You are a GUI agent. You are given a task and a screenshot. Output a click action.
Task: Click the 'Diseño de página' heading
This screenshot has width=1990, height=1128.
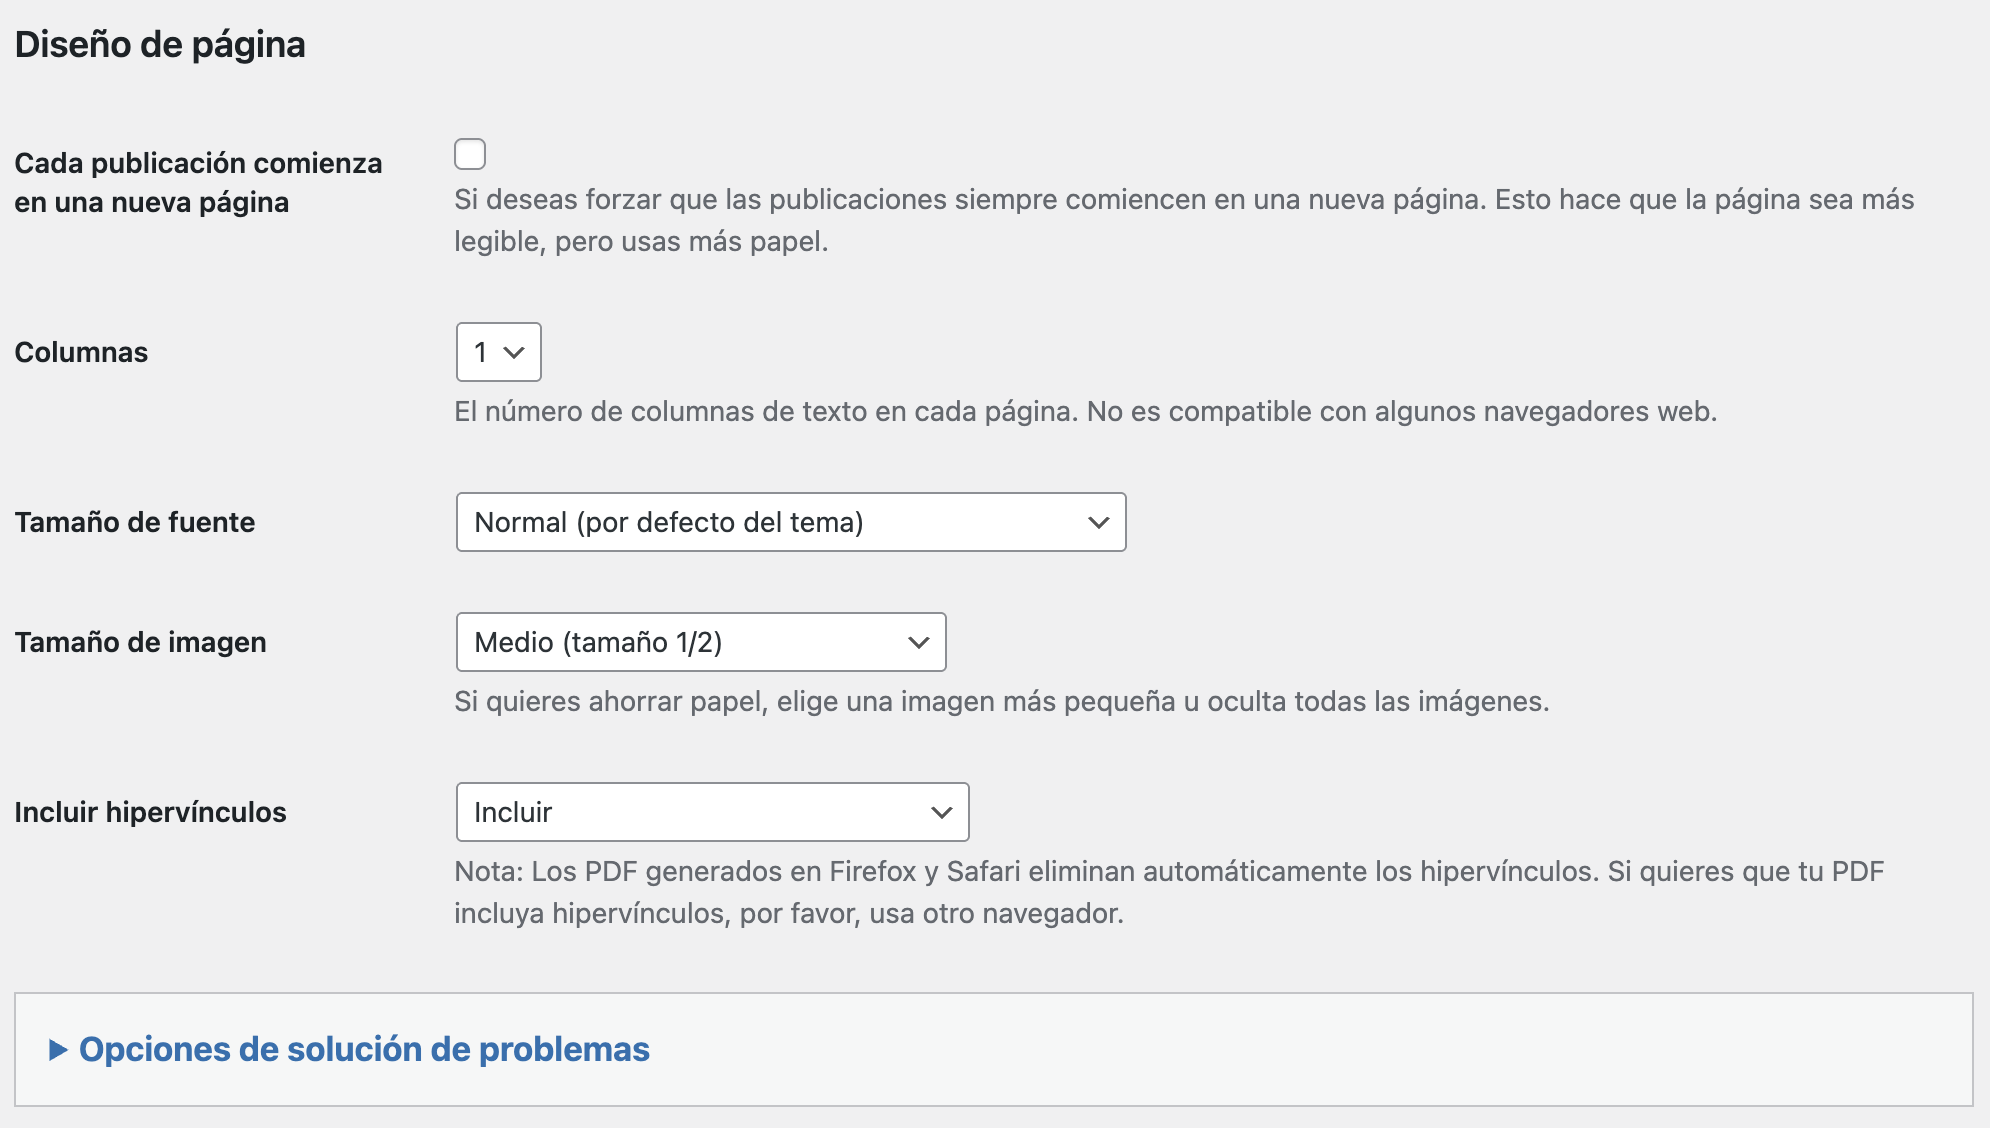pyautogui.click(x=160, y=45)
